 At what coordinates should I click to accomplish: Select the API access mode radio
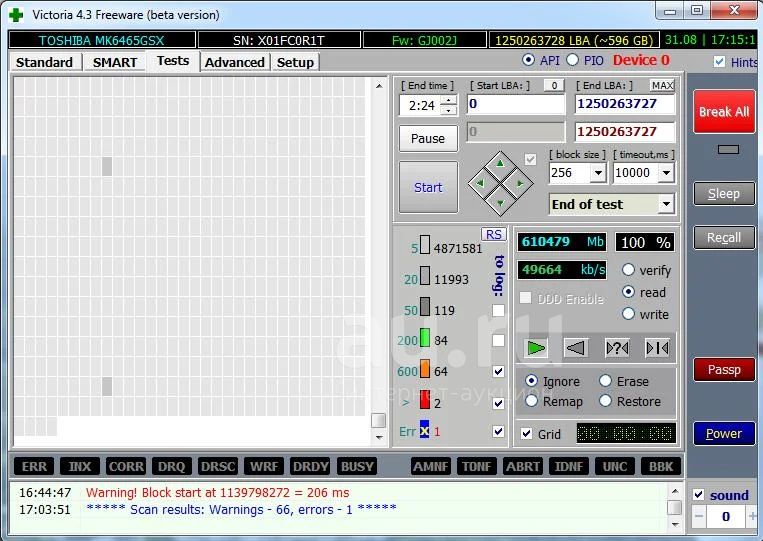pyautogui.click(x=528, y=60)
